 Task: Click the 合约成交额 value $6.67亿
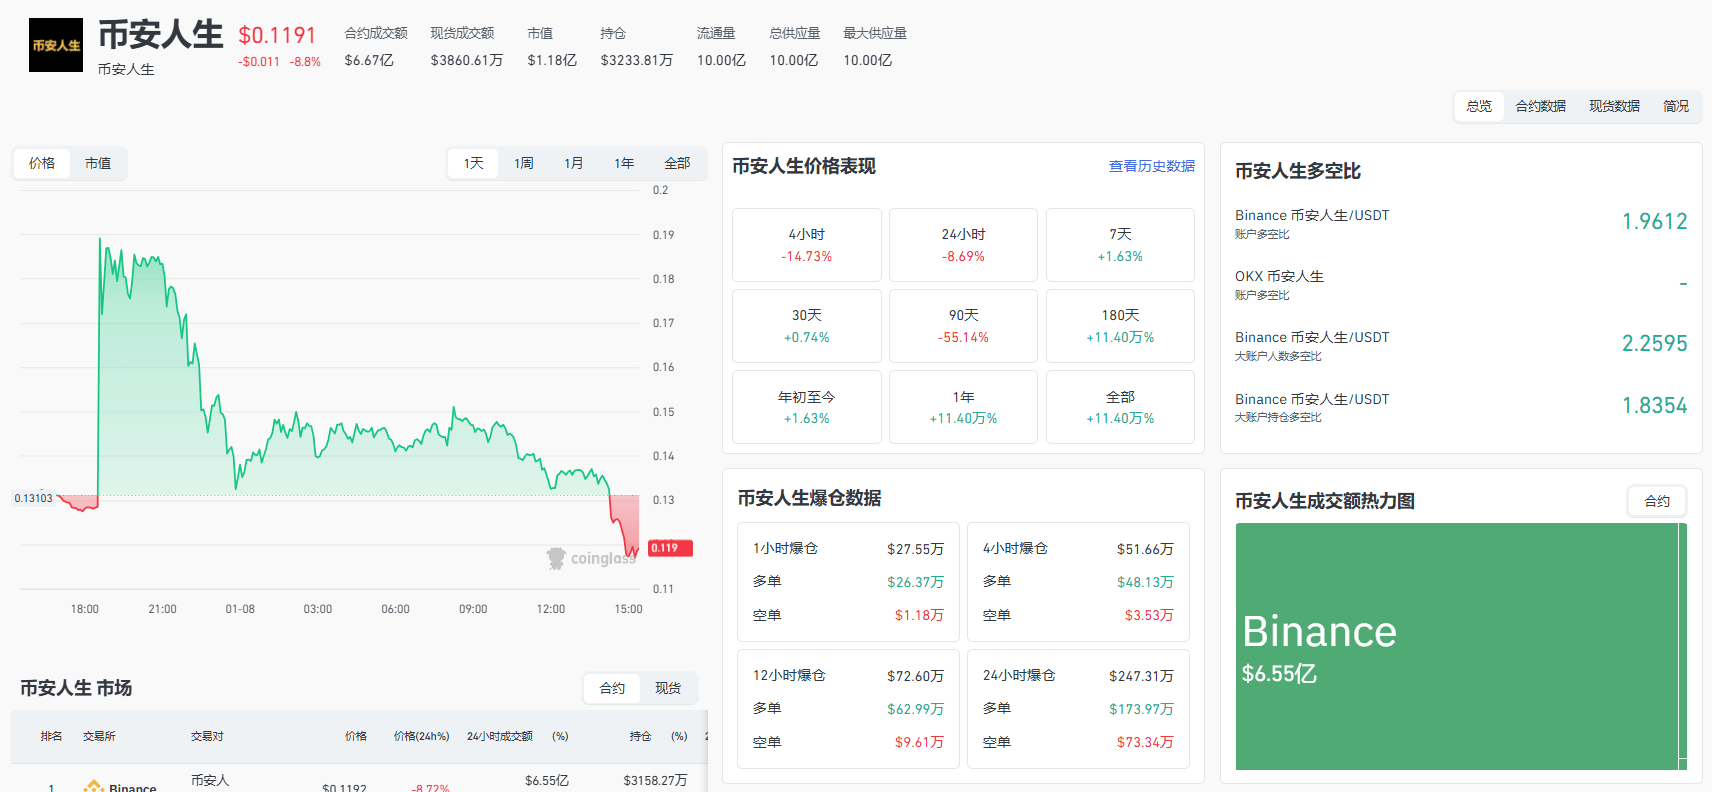point(369,60)
